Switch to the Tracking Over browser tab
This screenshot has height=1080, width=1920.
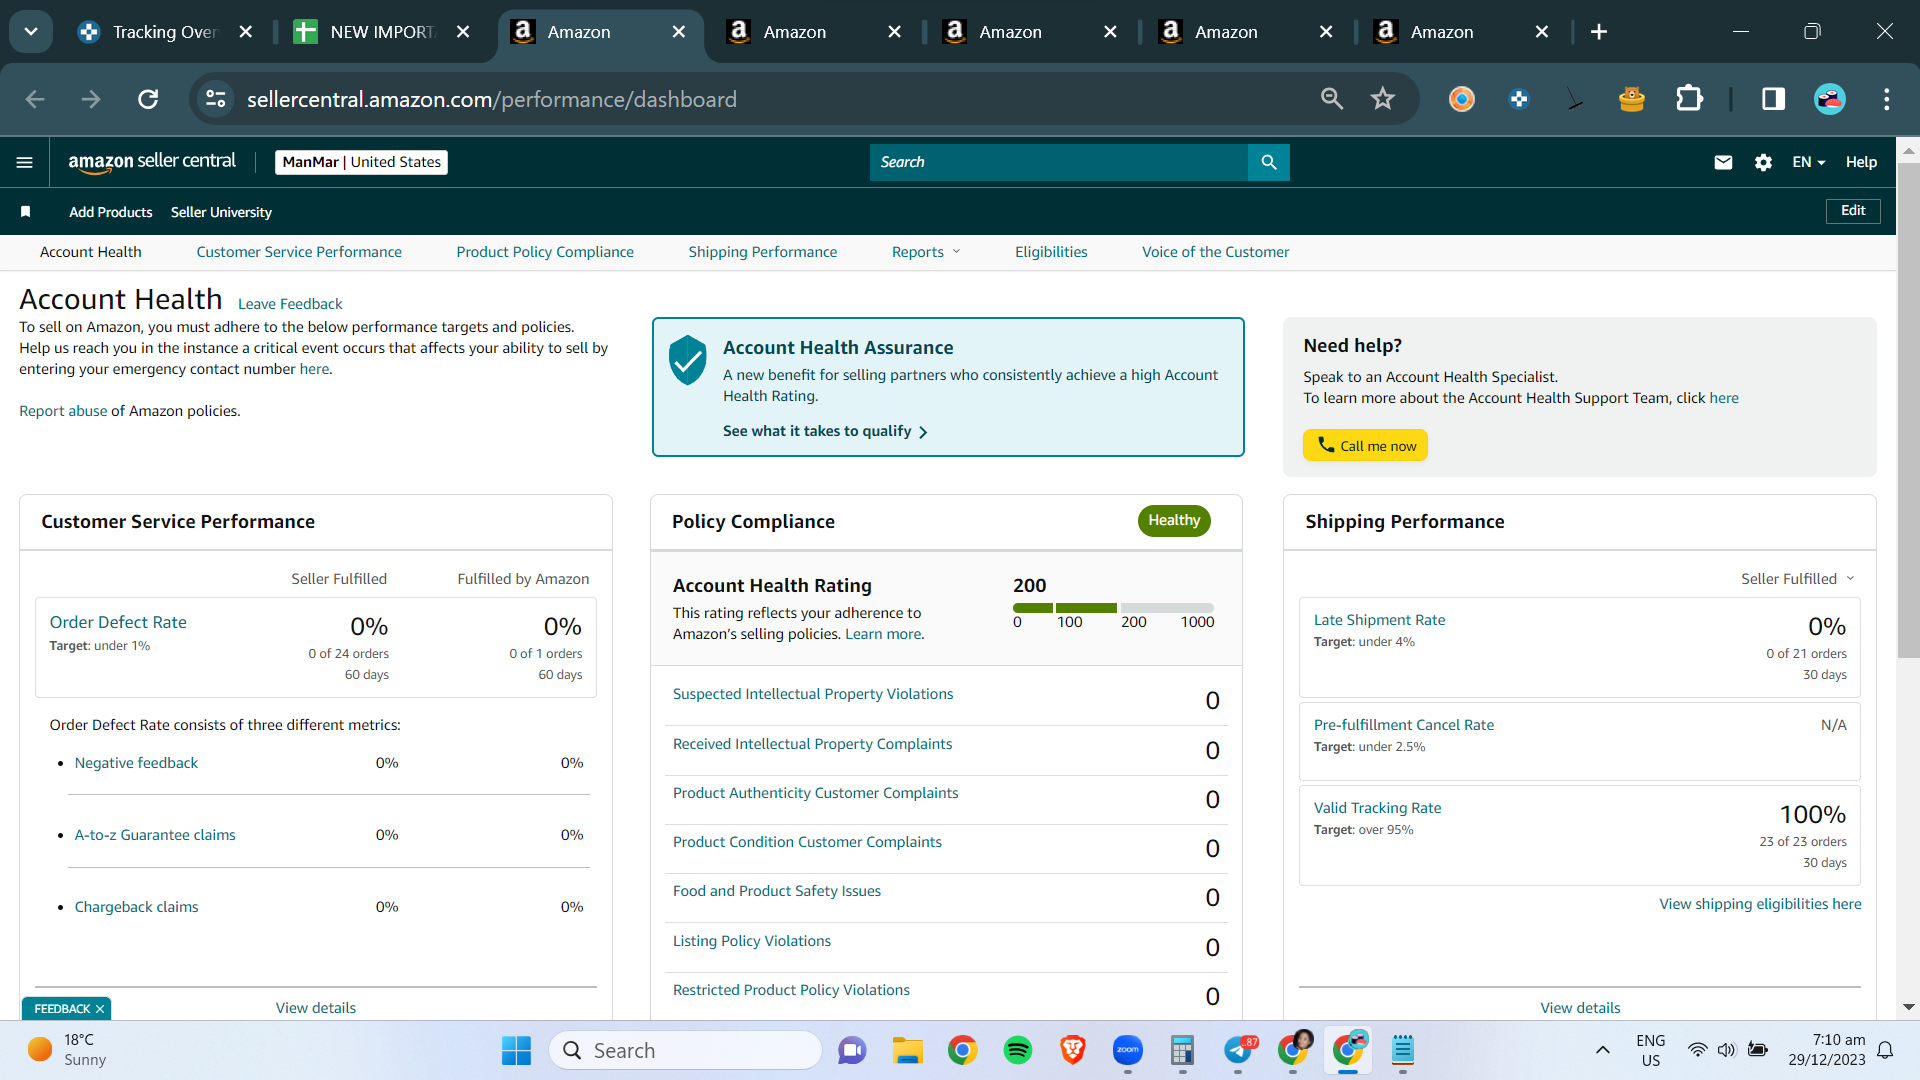(164, 32)
